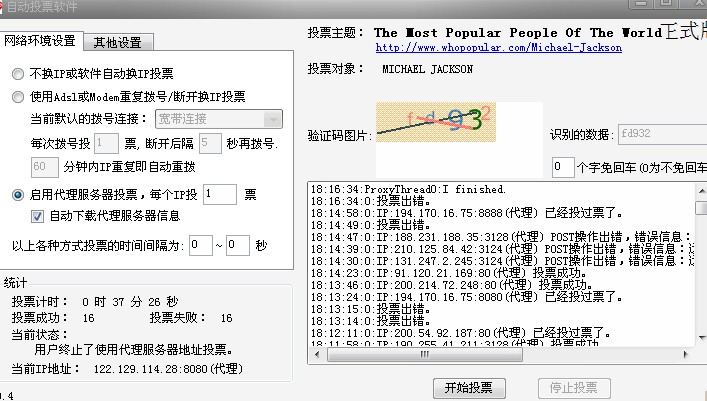The height and width of the screenshot is (401, 707).
Task: Choose the 使用Adsl或Modem重复拨号 radio option
Action: (x=20, y=97)
